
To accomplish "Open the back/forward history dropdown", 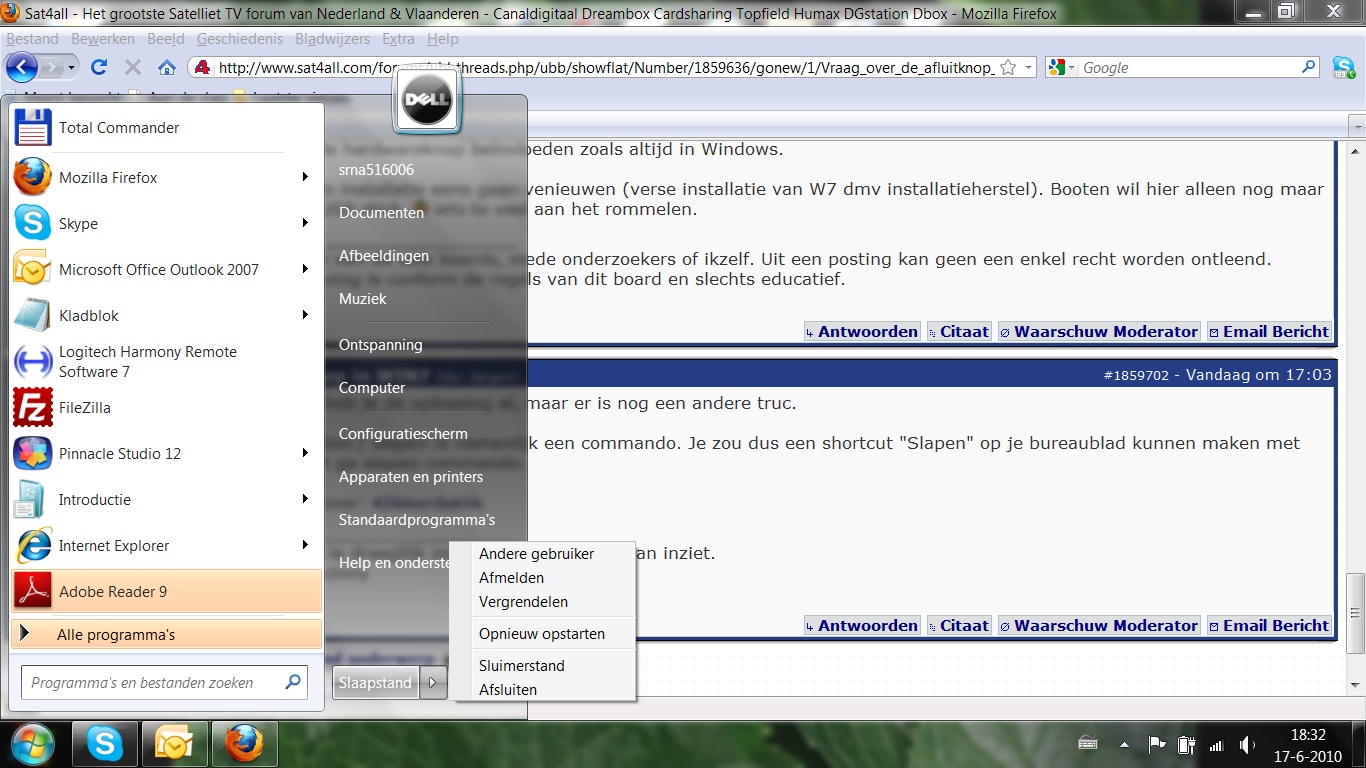I will (x=71, y=68).
